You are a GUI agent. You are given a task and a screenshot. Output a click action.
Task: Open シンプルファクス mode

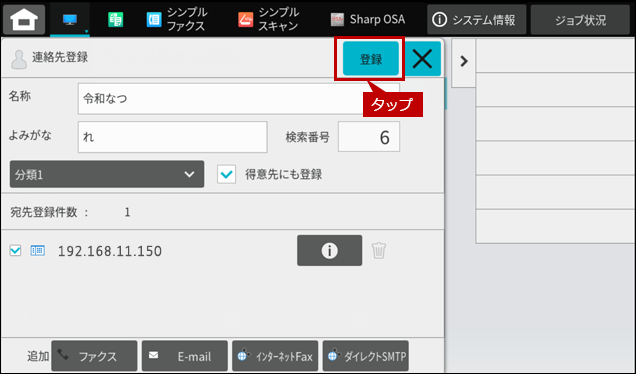click(x=176, y=19)
